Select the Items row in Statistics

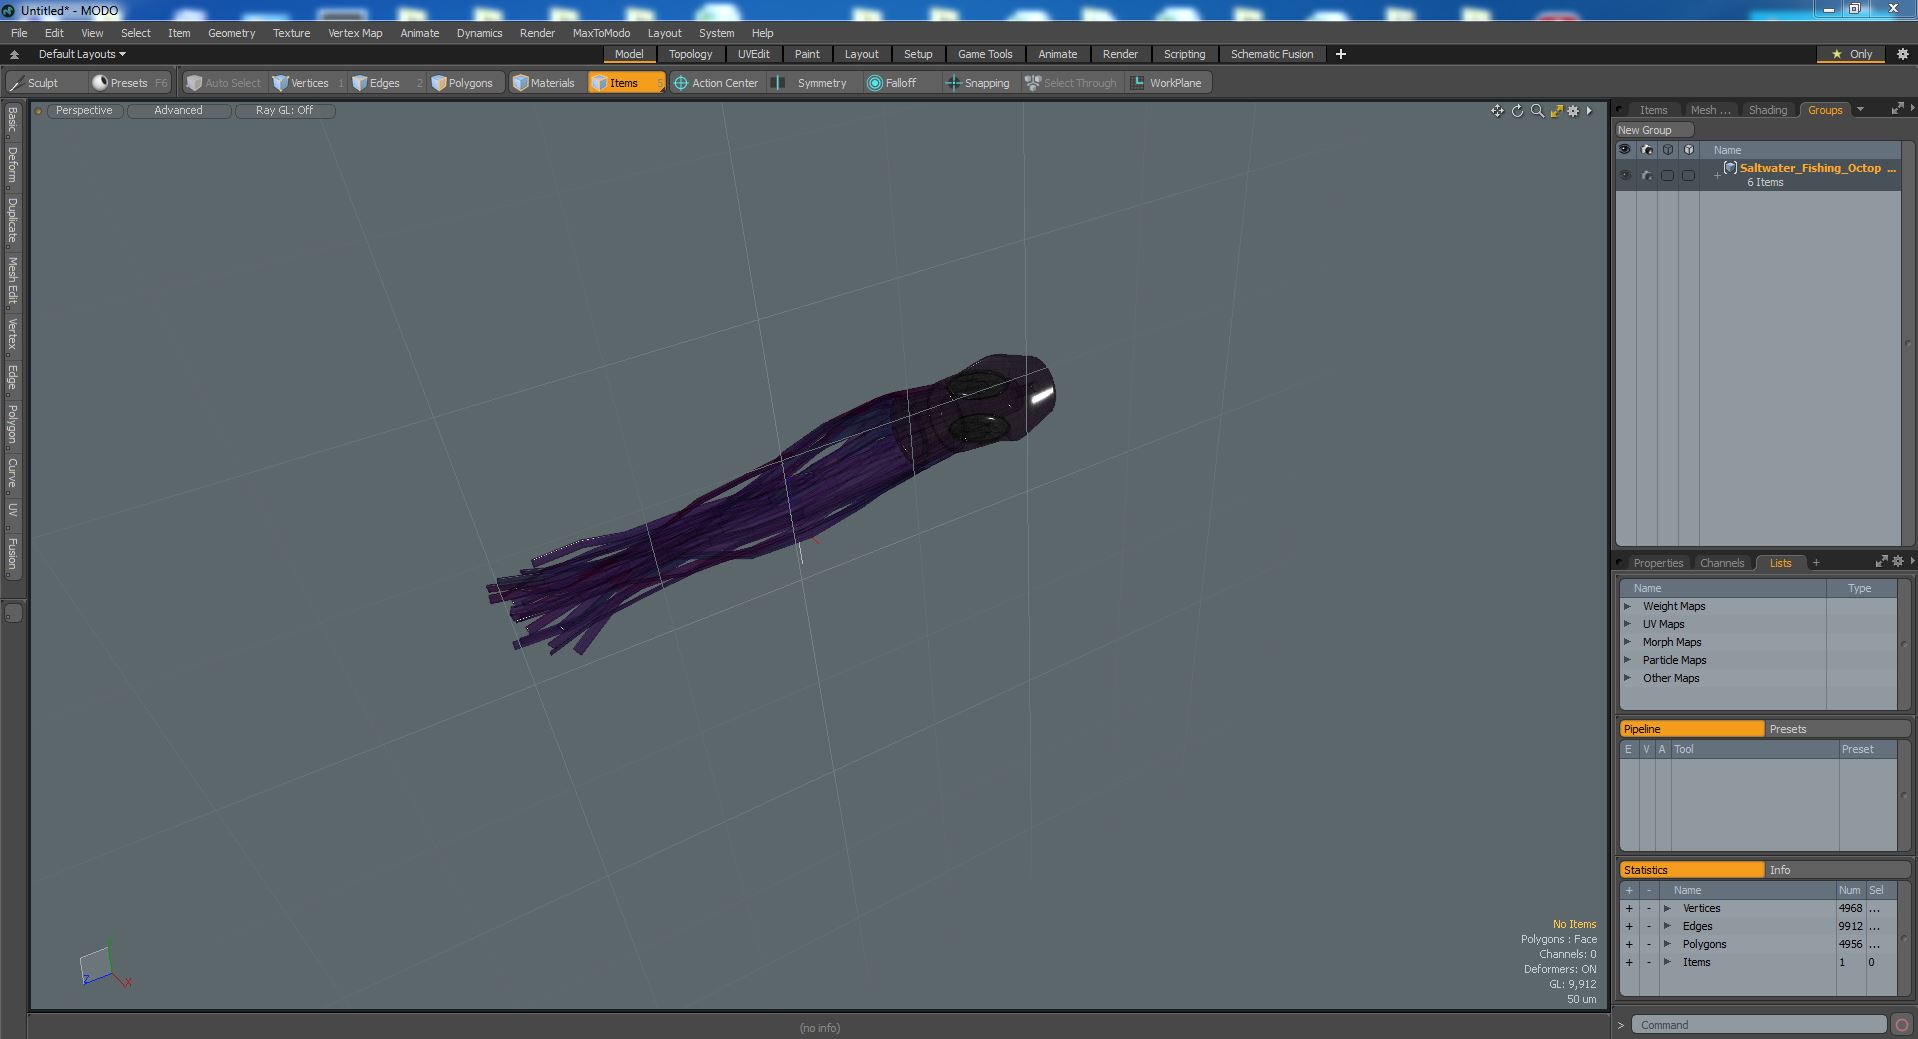point(1757,963)
